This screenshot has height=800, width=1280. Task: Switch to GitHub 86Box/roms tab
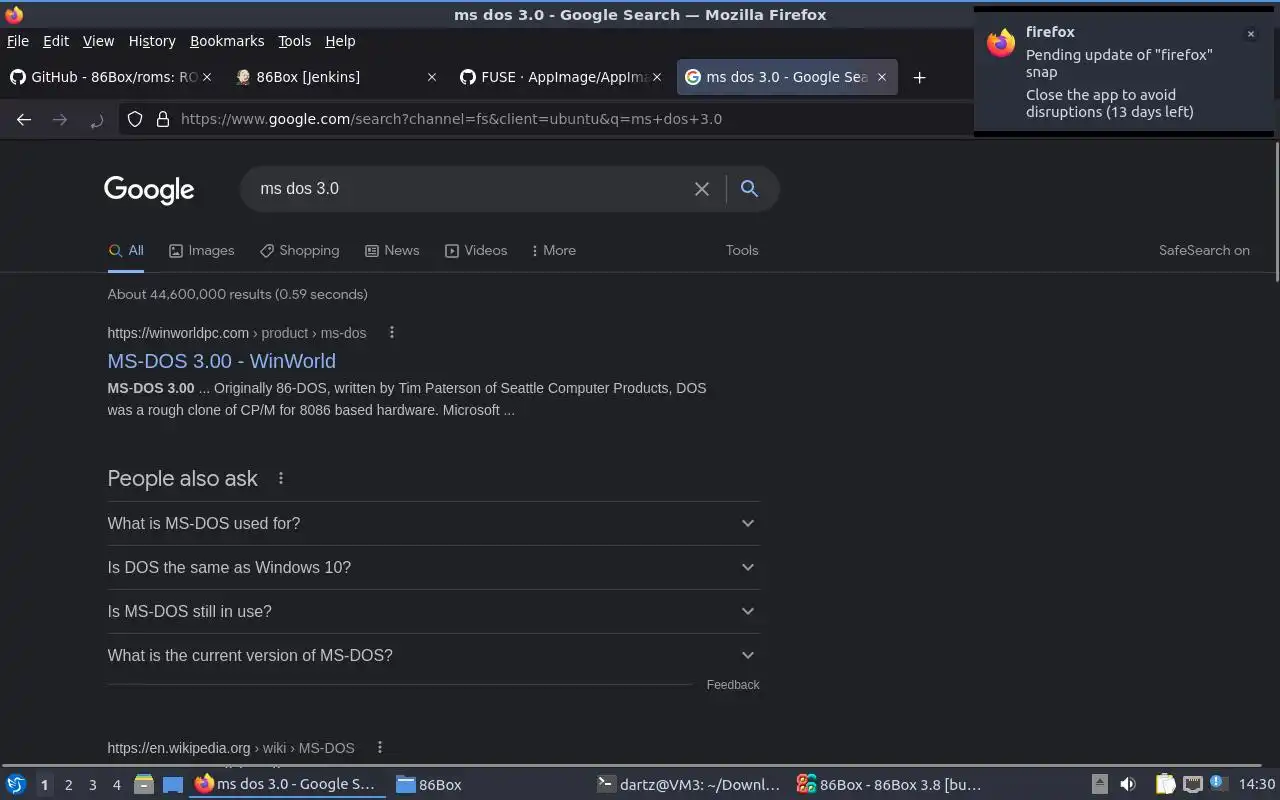coord(113,77)
